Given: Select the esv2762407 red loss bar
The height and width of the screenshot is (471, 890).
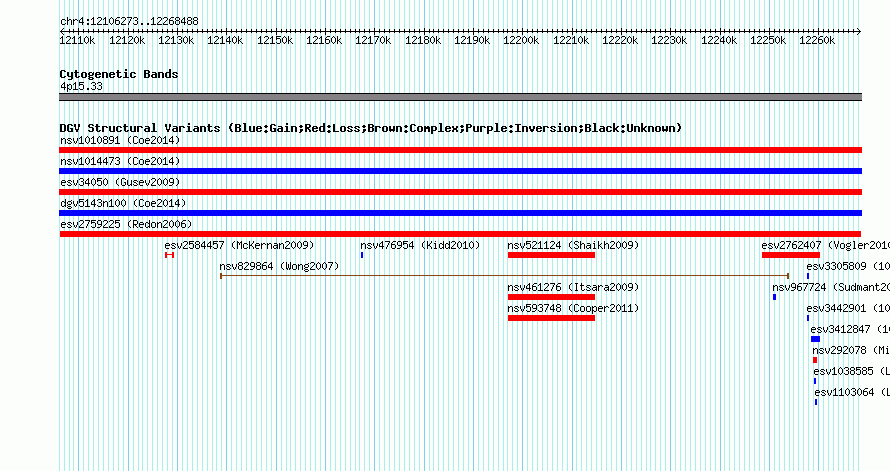Looking at the screenshot, I should pyautogui.click(x=791, y=255).
